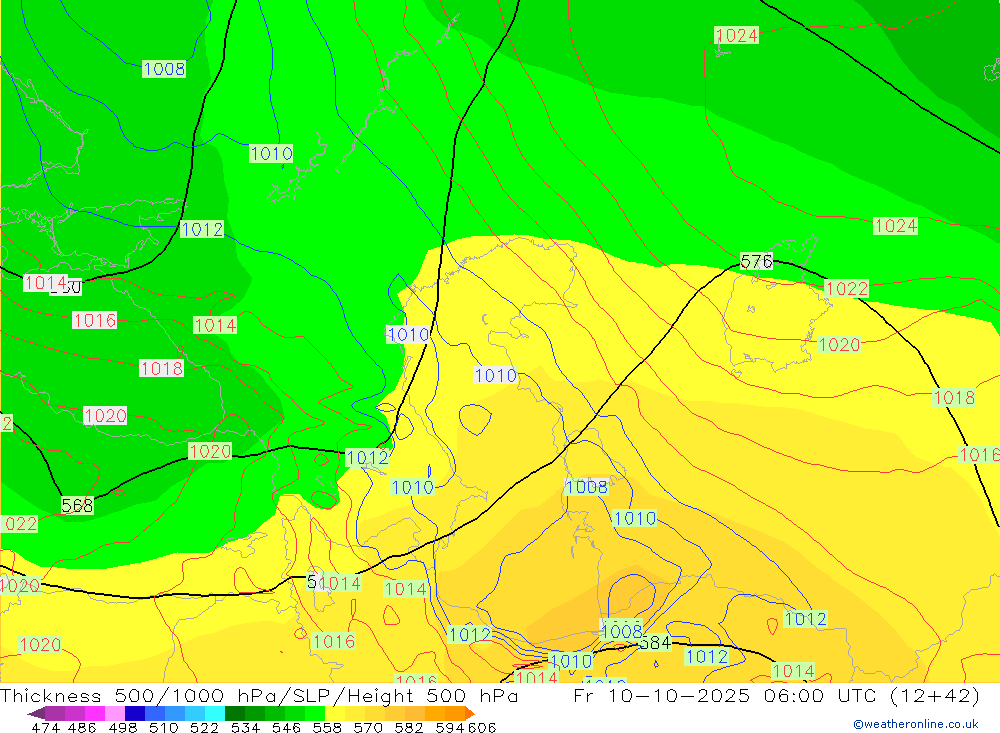
Task: Click the legend value 594
Action: (450, 728)
